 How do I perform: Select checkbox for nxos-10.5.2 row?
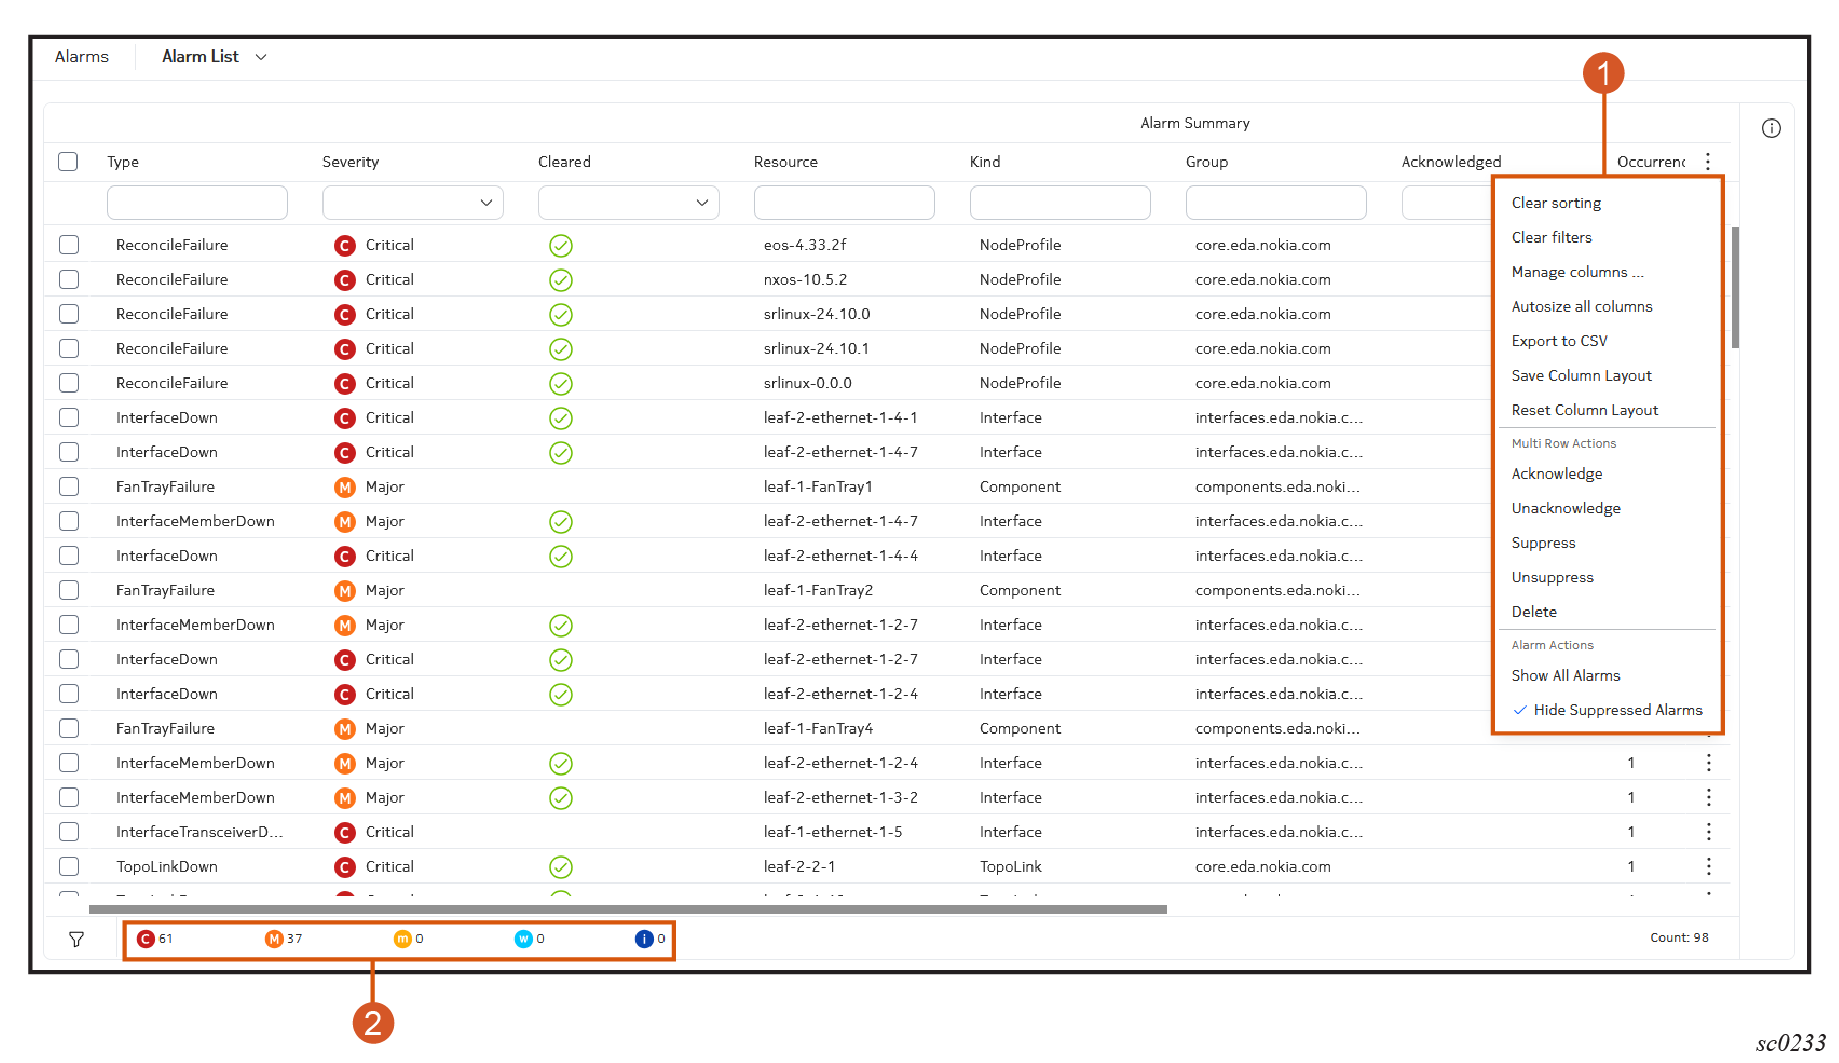(69, 280)
